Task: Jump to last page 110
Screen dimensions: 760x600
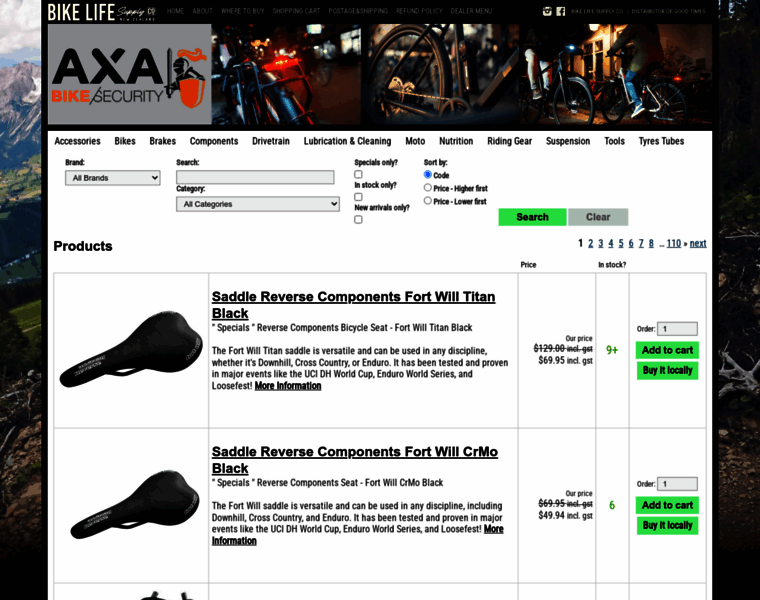Action: pos(674,243)
